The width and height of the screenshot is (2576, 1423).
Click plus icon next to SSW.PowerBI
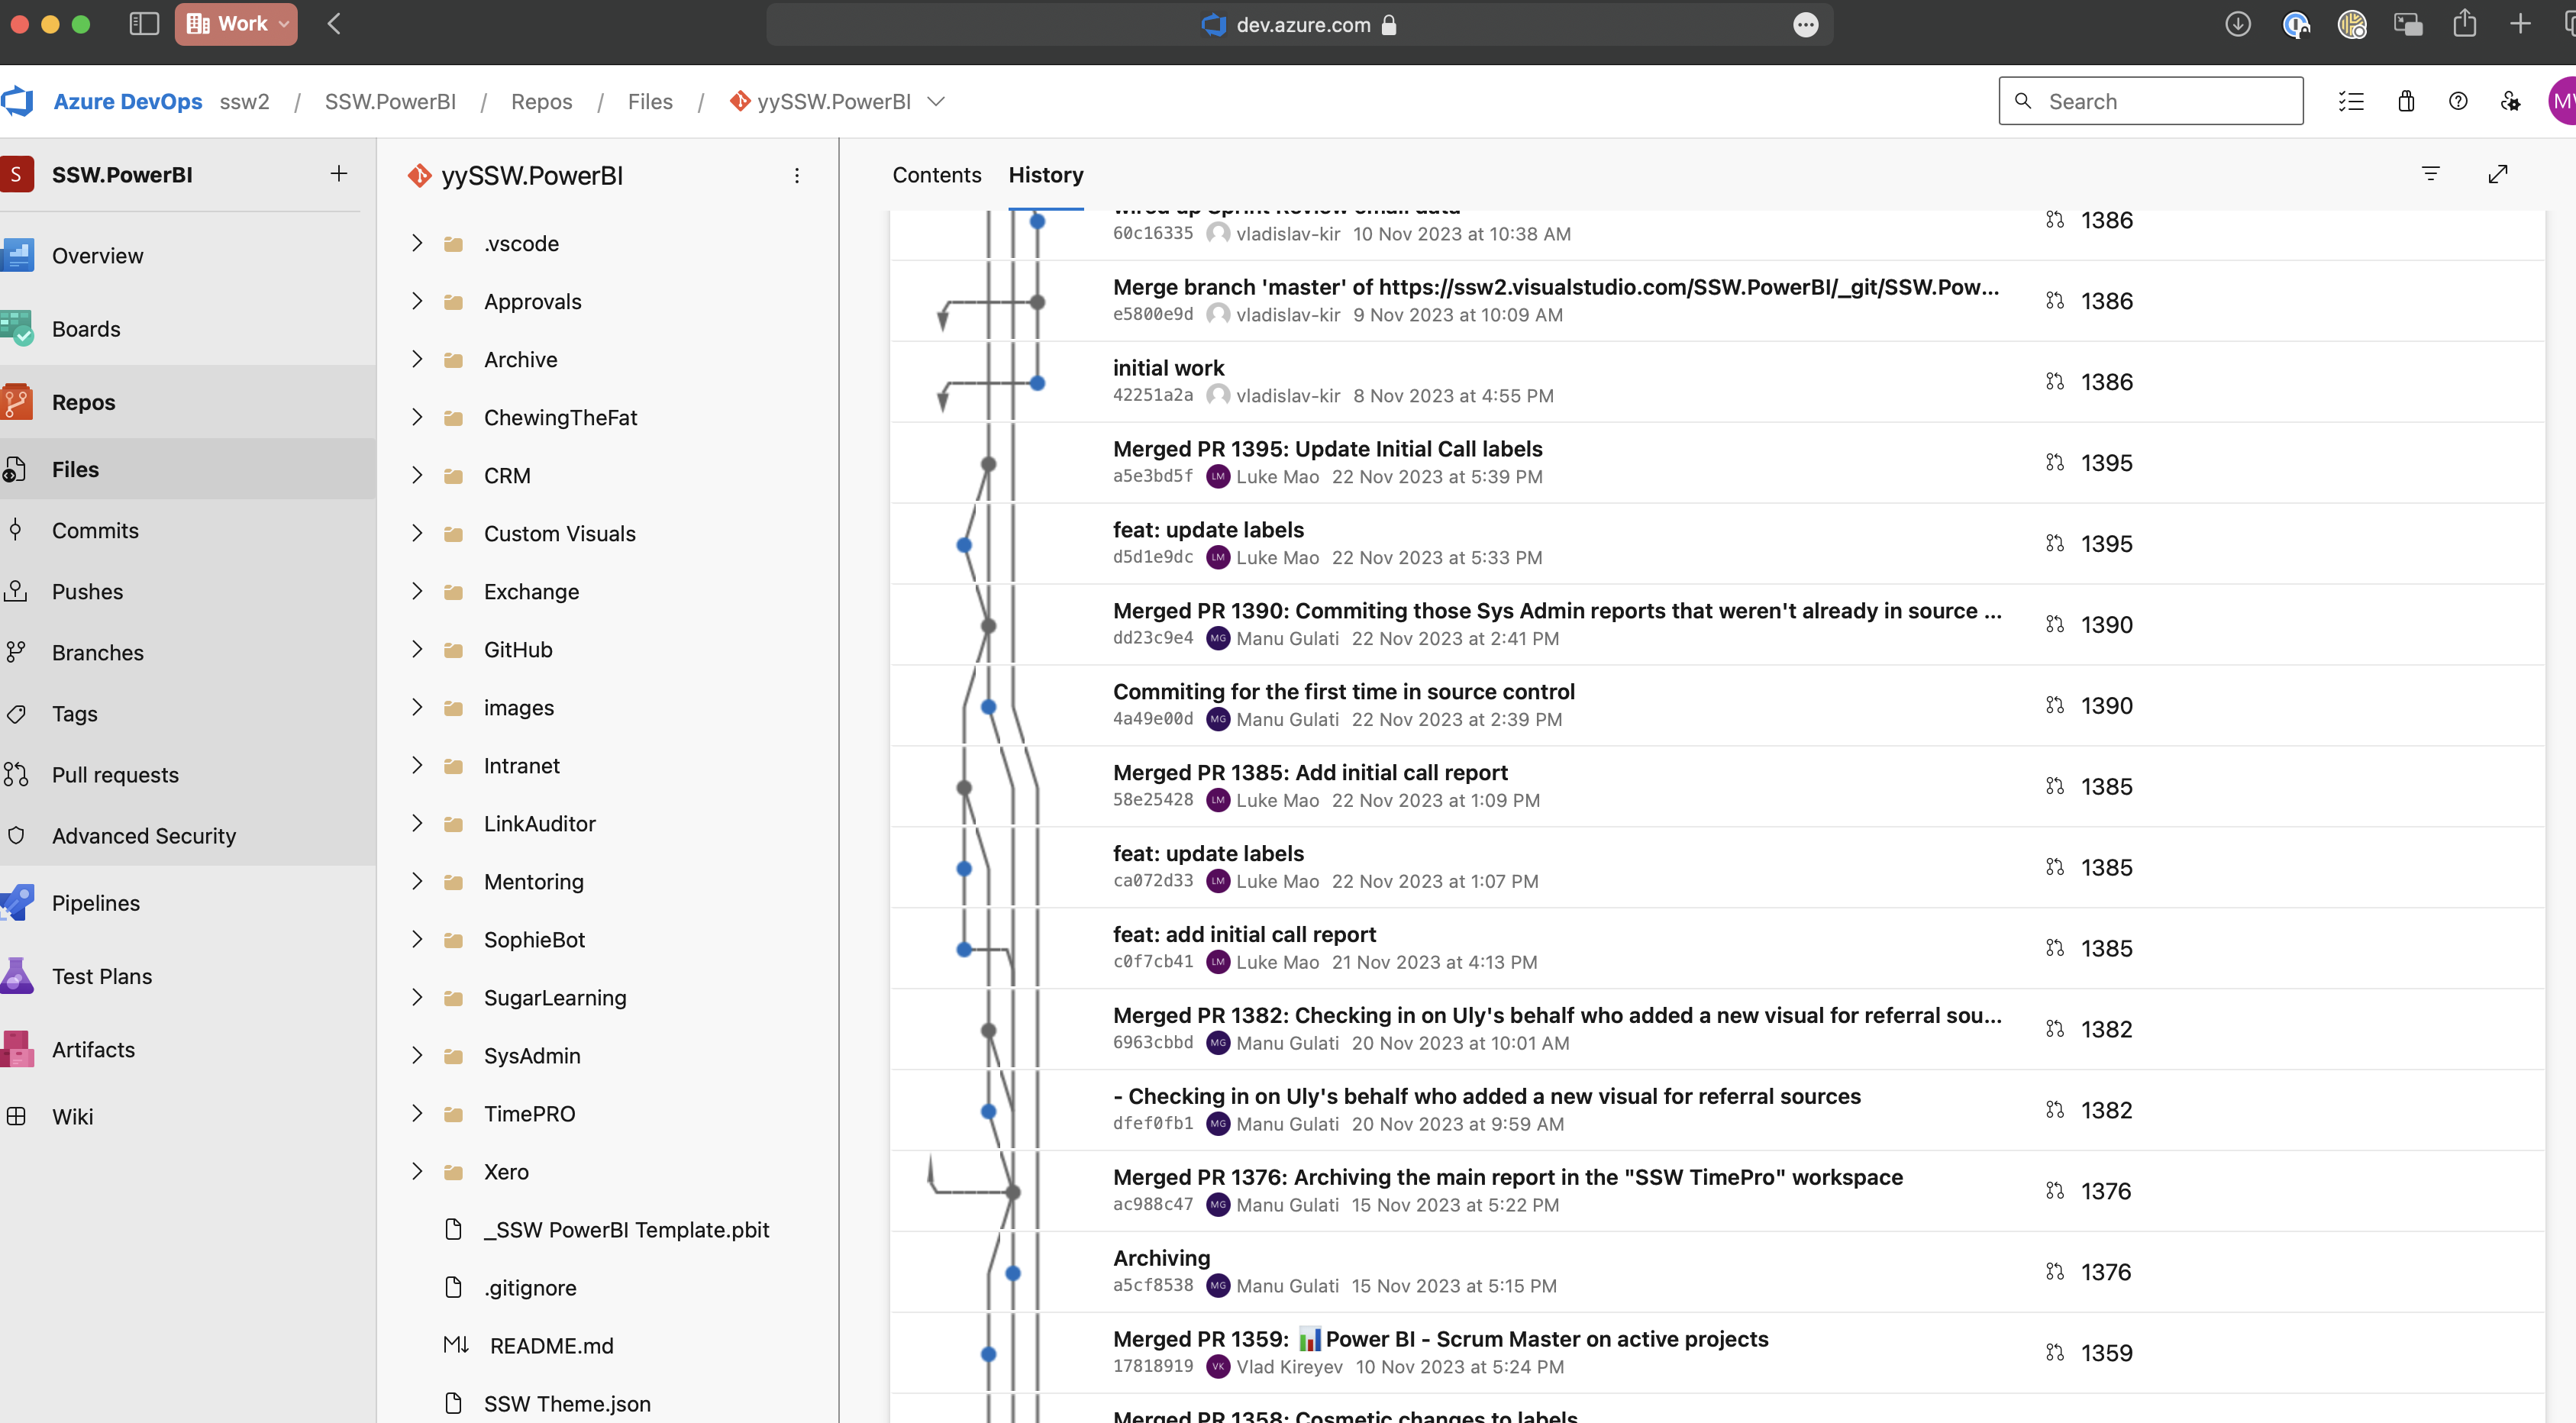tap(339, 174)
